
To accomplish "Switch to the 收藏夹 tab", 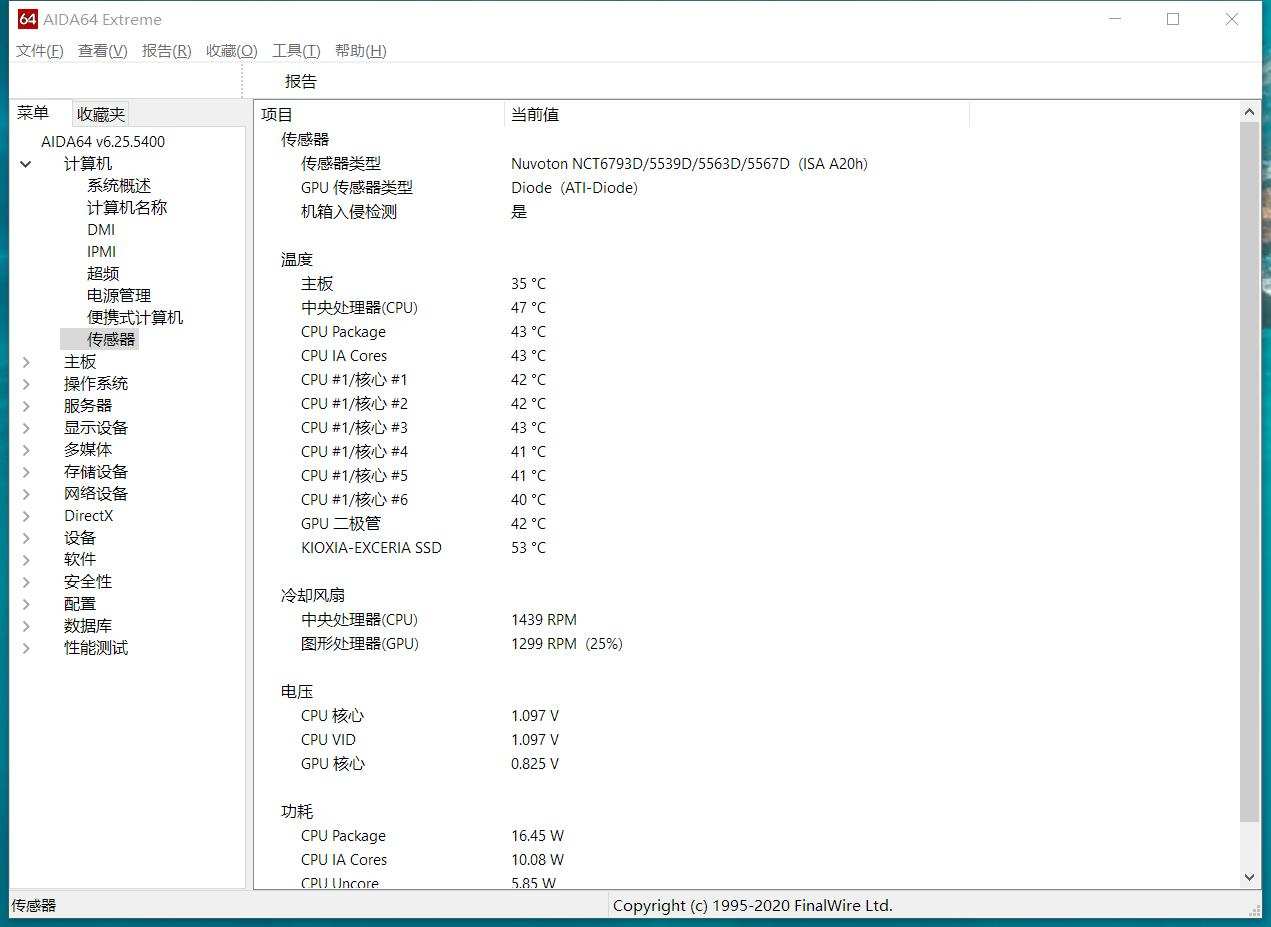I will (x=99, y=113).
